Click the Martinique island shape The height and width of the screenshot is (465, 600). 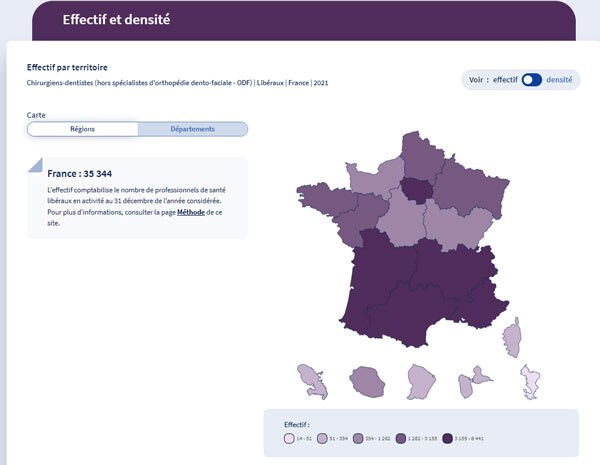[312, 382]
